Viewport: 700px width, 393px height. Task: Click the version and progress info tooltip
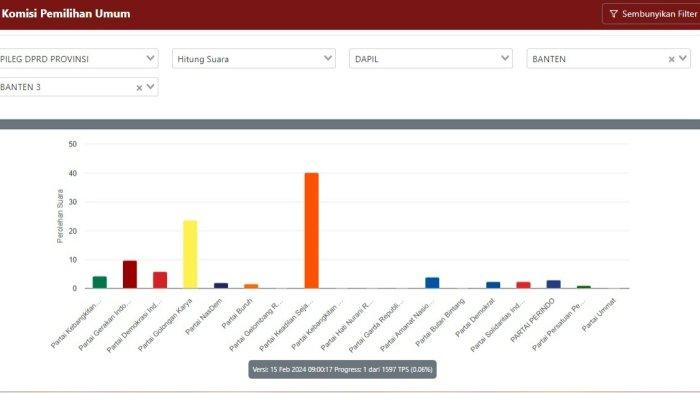coord(342,369)
